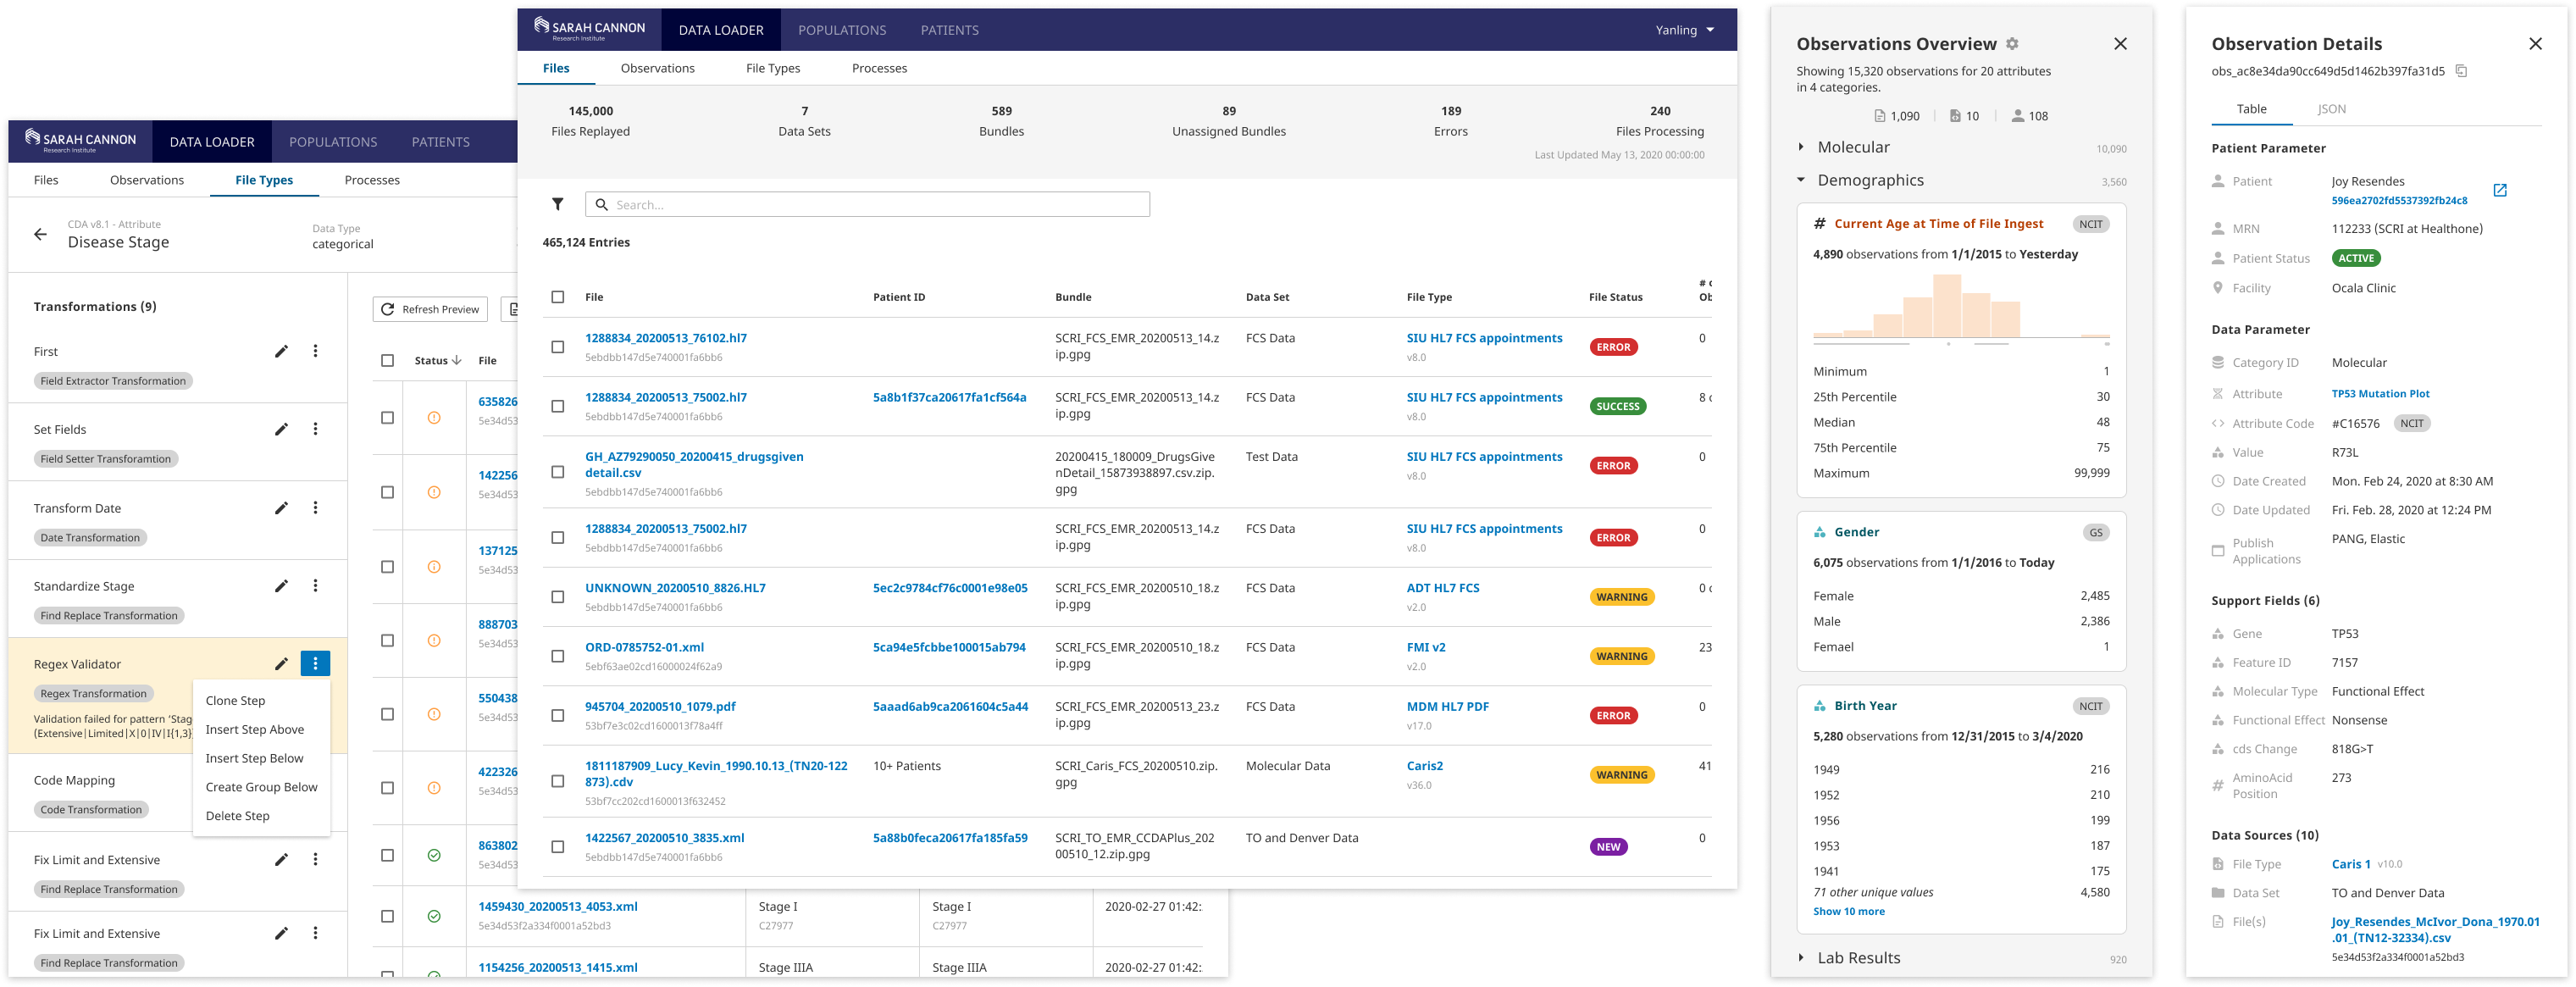Copy the observation ID with copy icon
The width and height of the screenshot is (2576, 987).
click(x=2461, y=71)
